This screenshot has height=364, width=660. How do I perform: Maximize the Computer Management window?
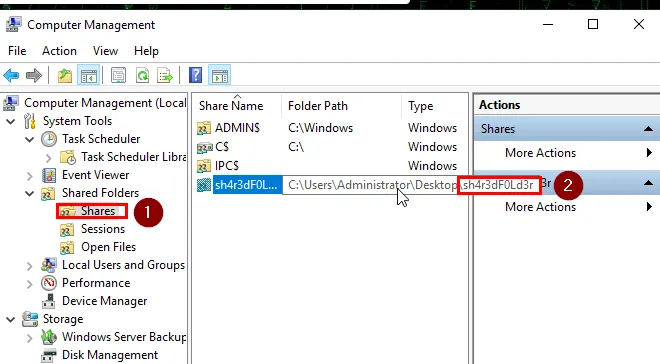click(x=593, y=24)
